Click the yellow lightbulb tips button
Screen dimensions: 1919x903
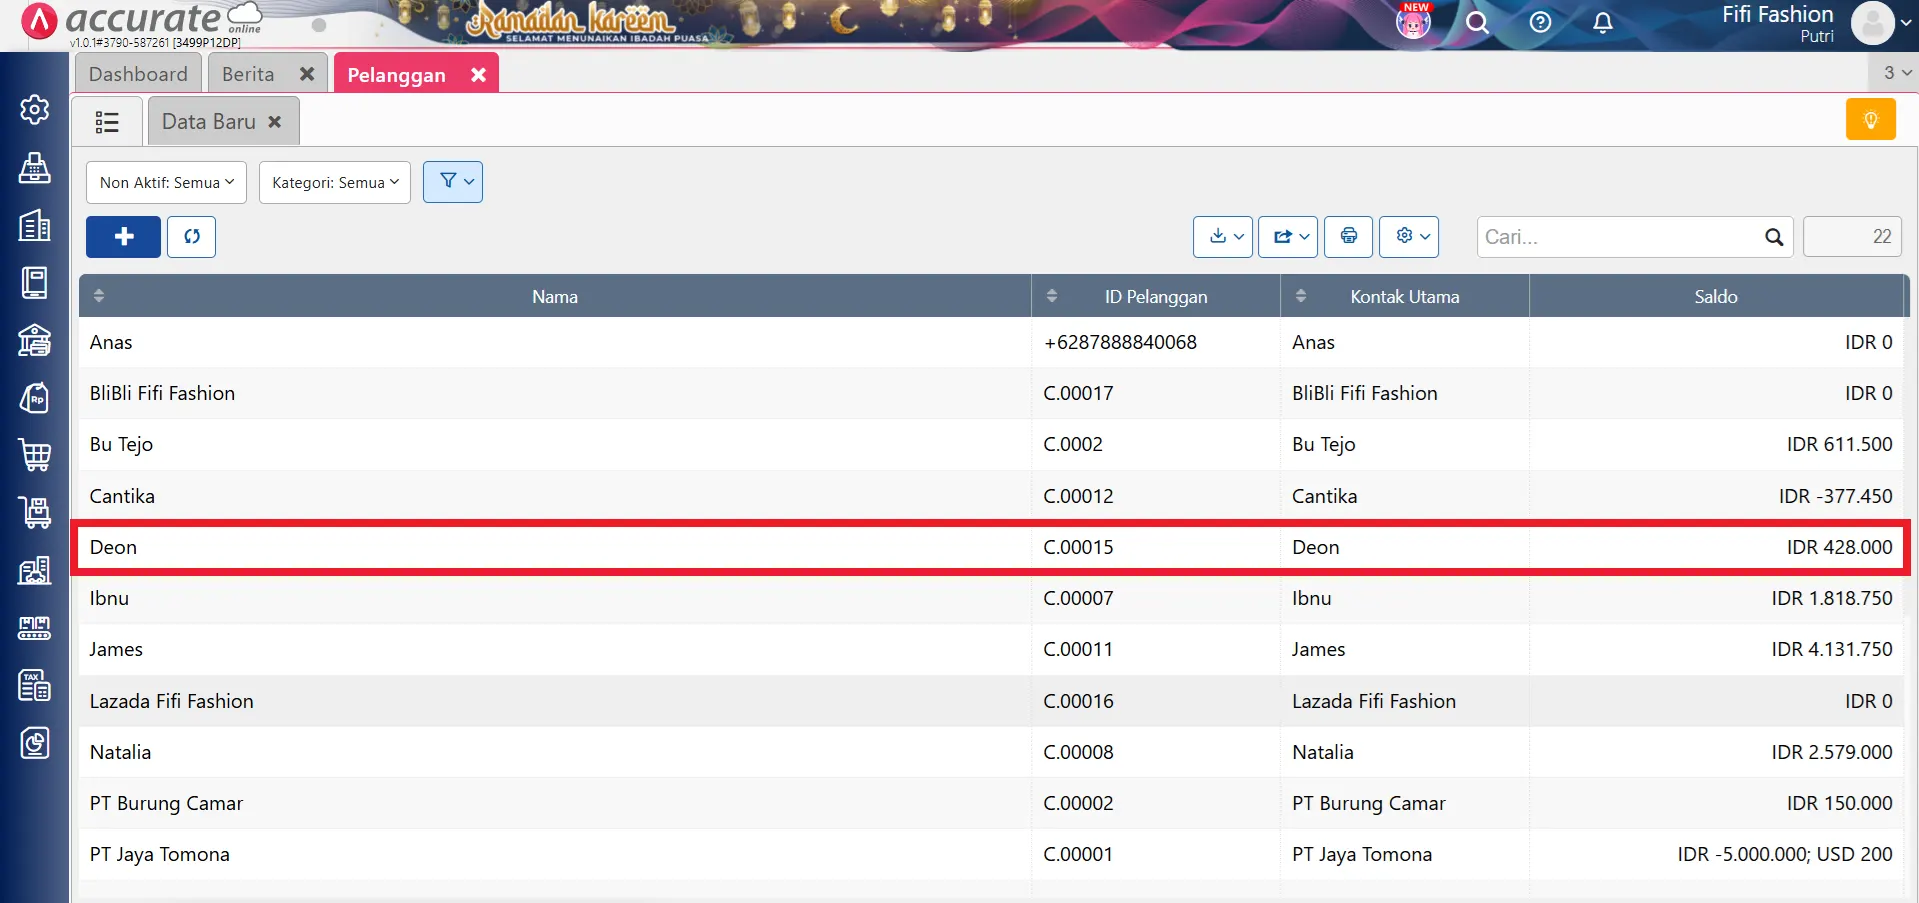1870,120
